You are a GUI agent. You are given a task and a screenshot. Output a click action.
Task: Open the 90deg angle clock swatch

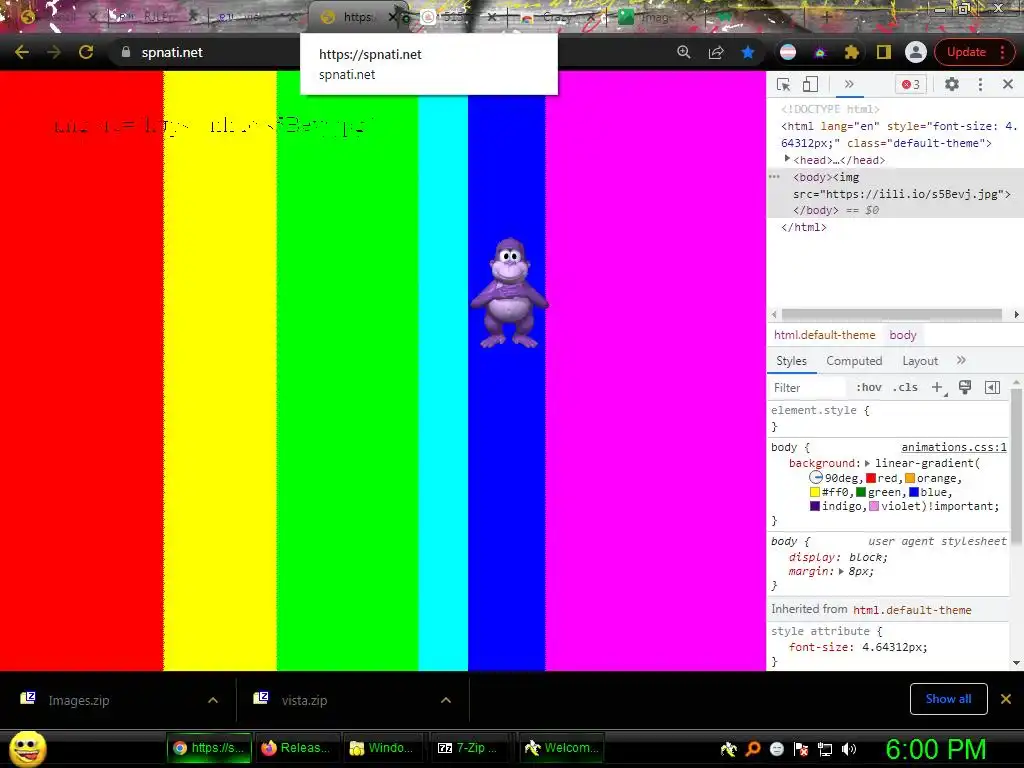point(816,477)
